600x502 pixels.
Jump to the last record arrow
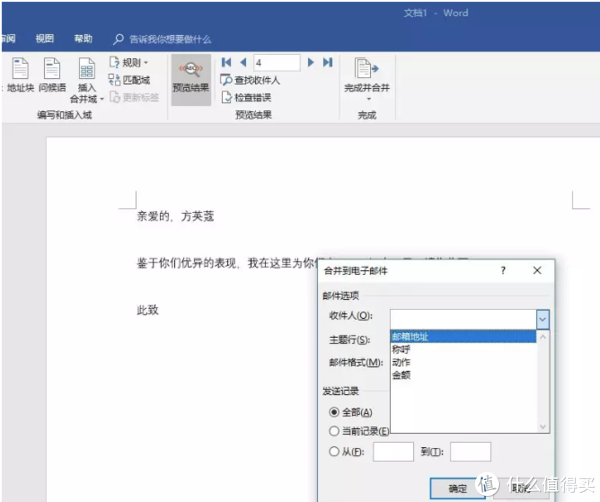(326, 62)
